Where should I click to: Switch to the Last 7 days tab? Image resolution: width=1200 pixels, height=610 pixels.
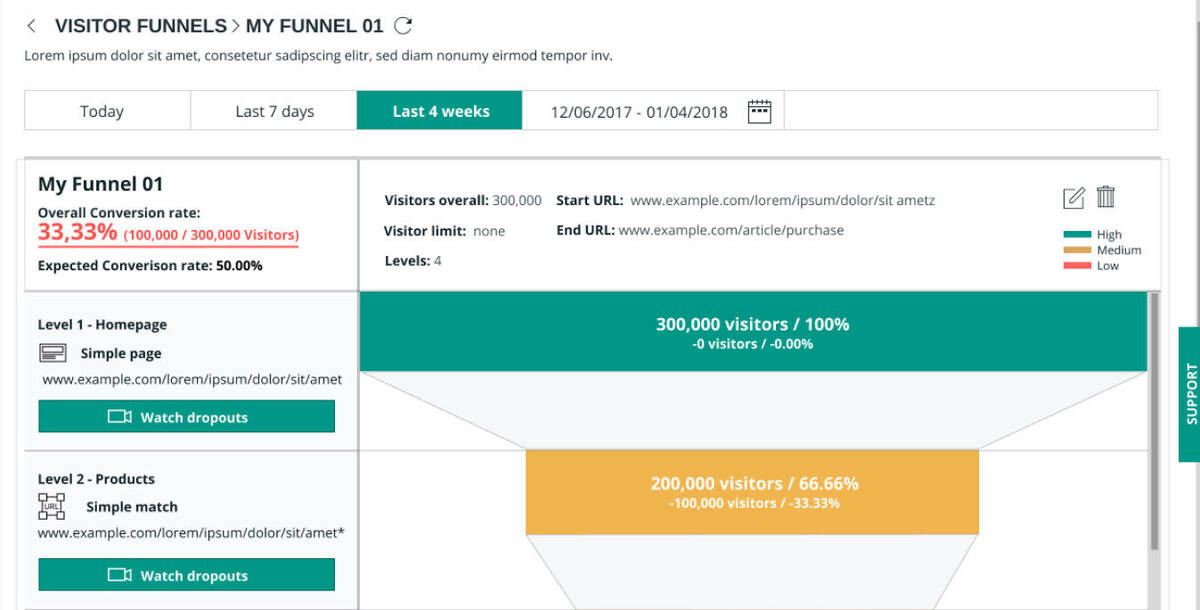(x=274, y=111)
